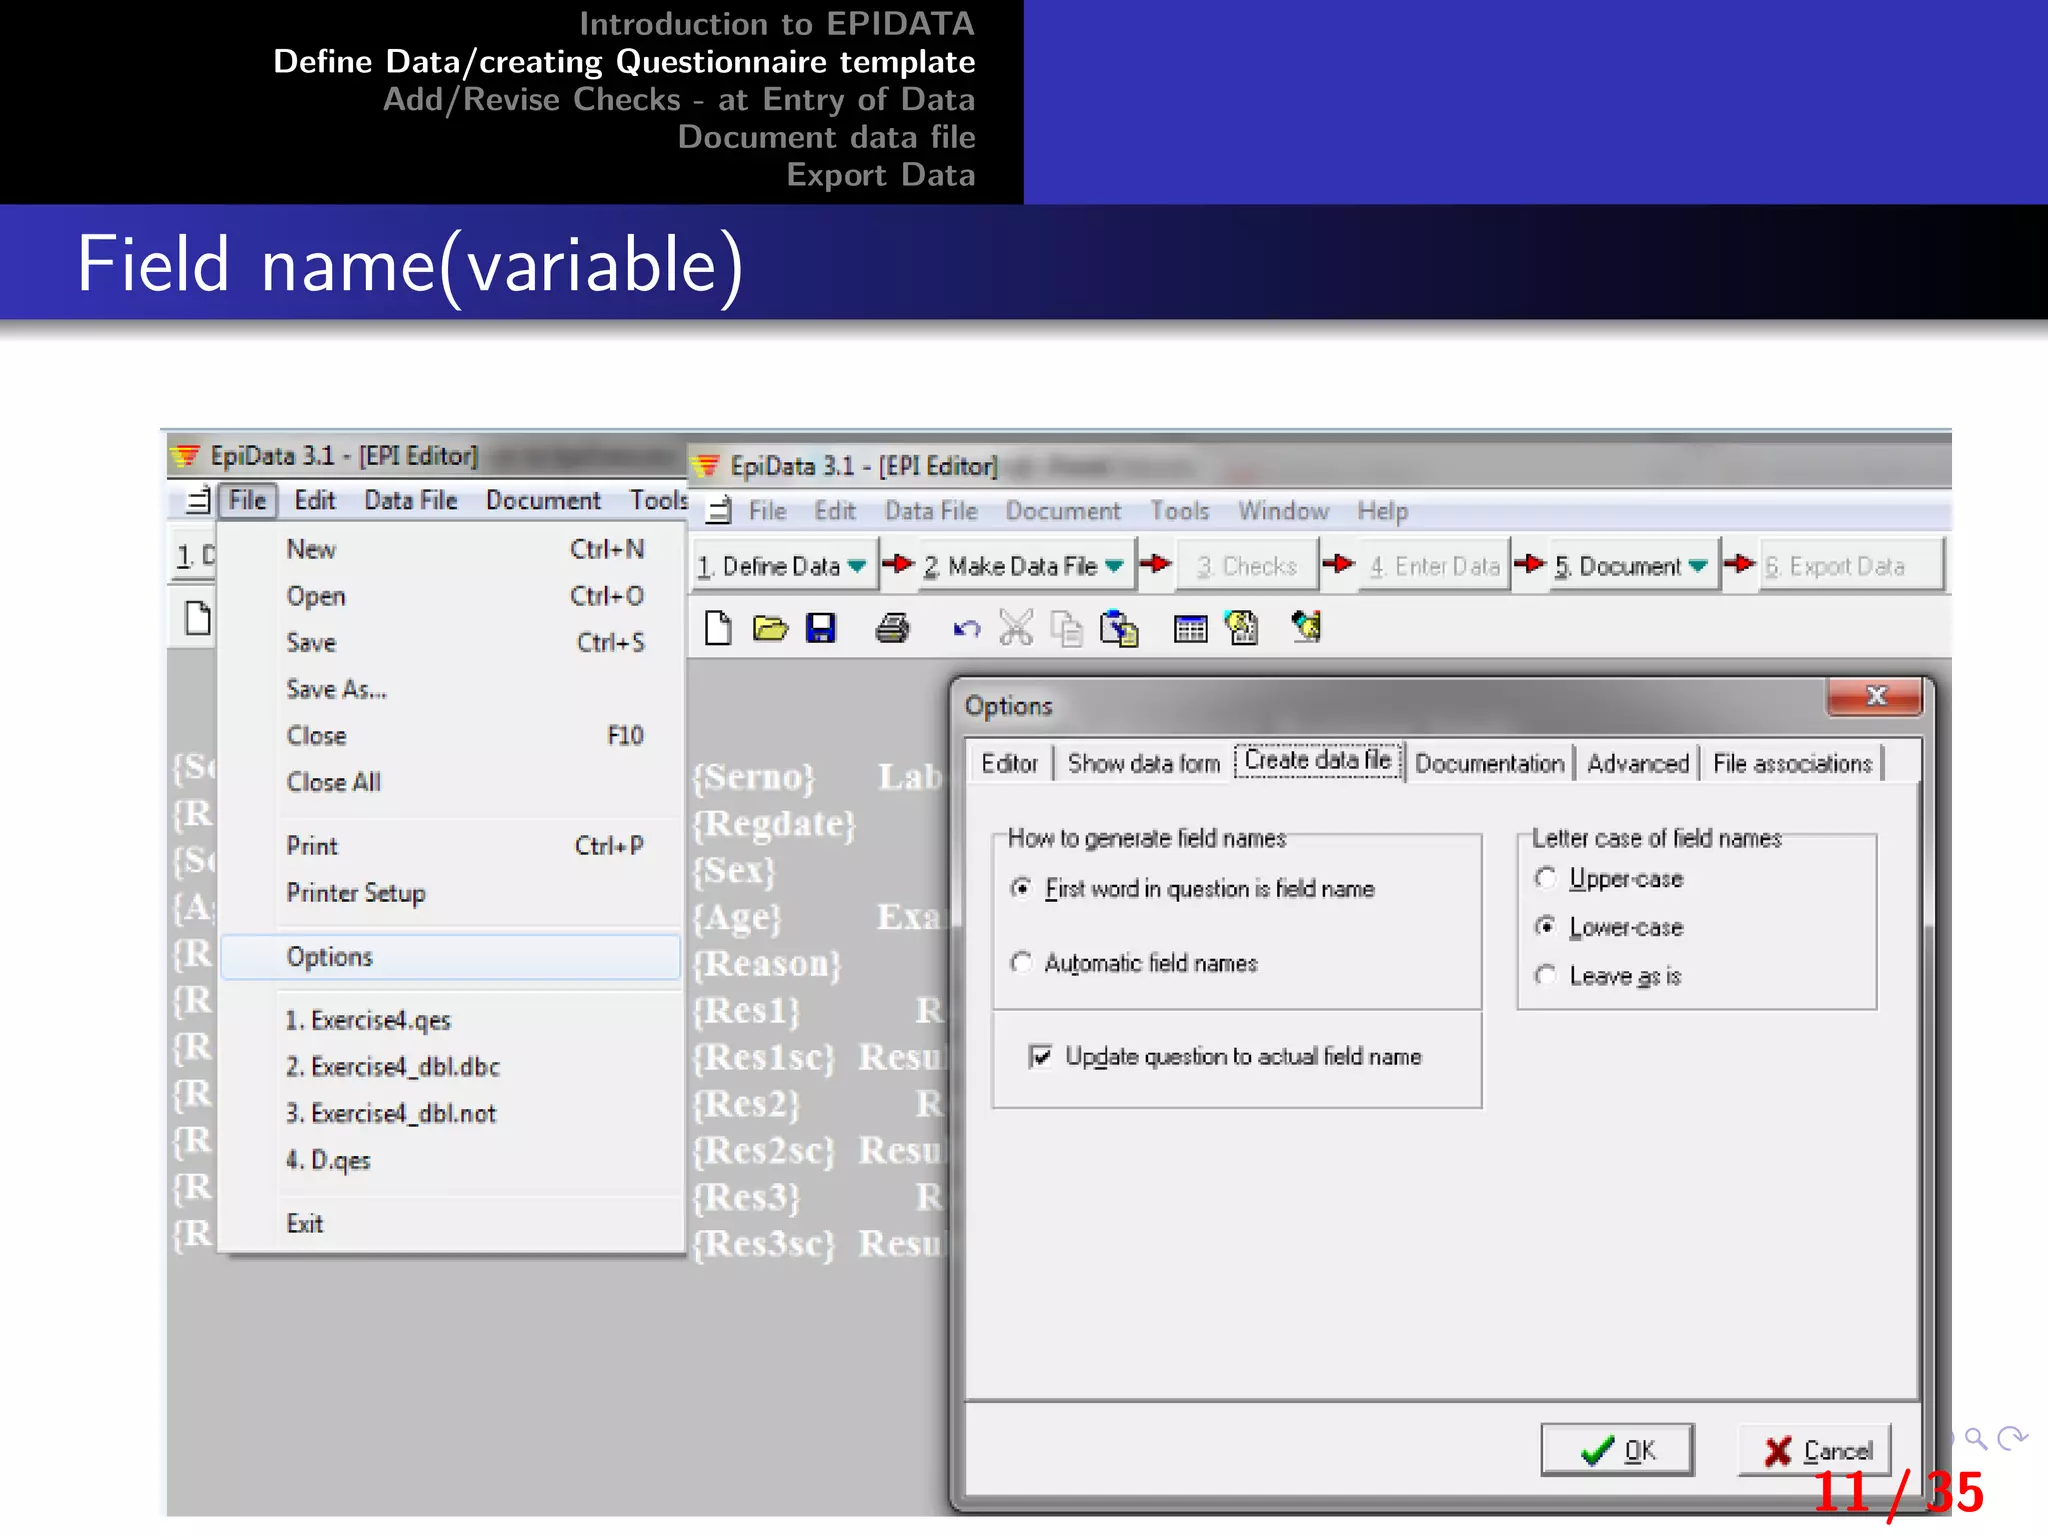Open the Create data file tab

[1318, 761]
